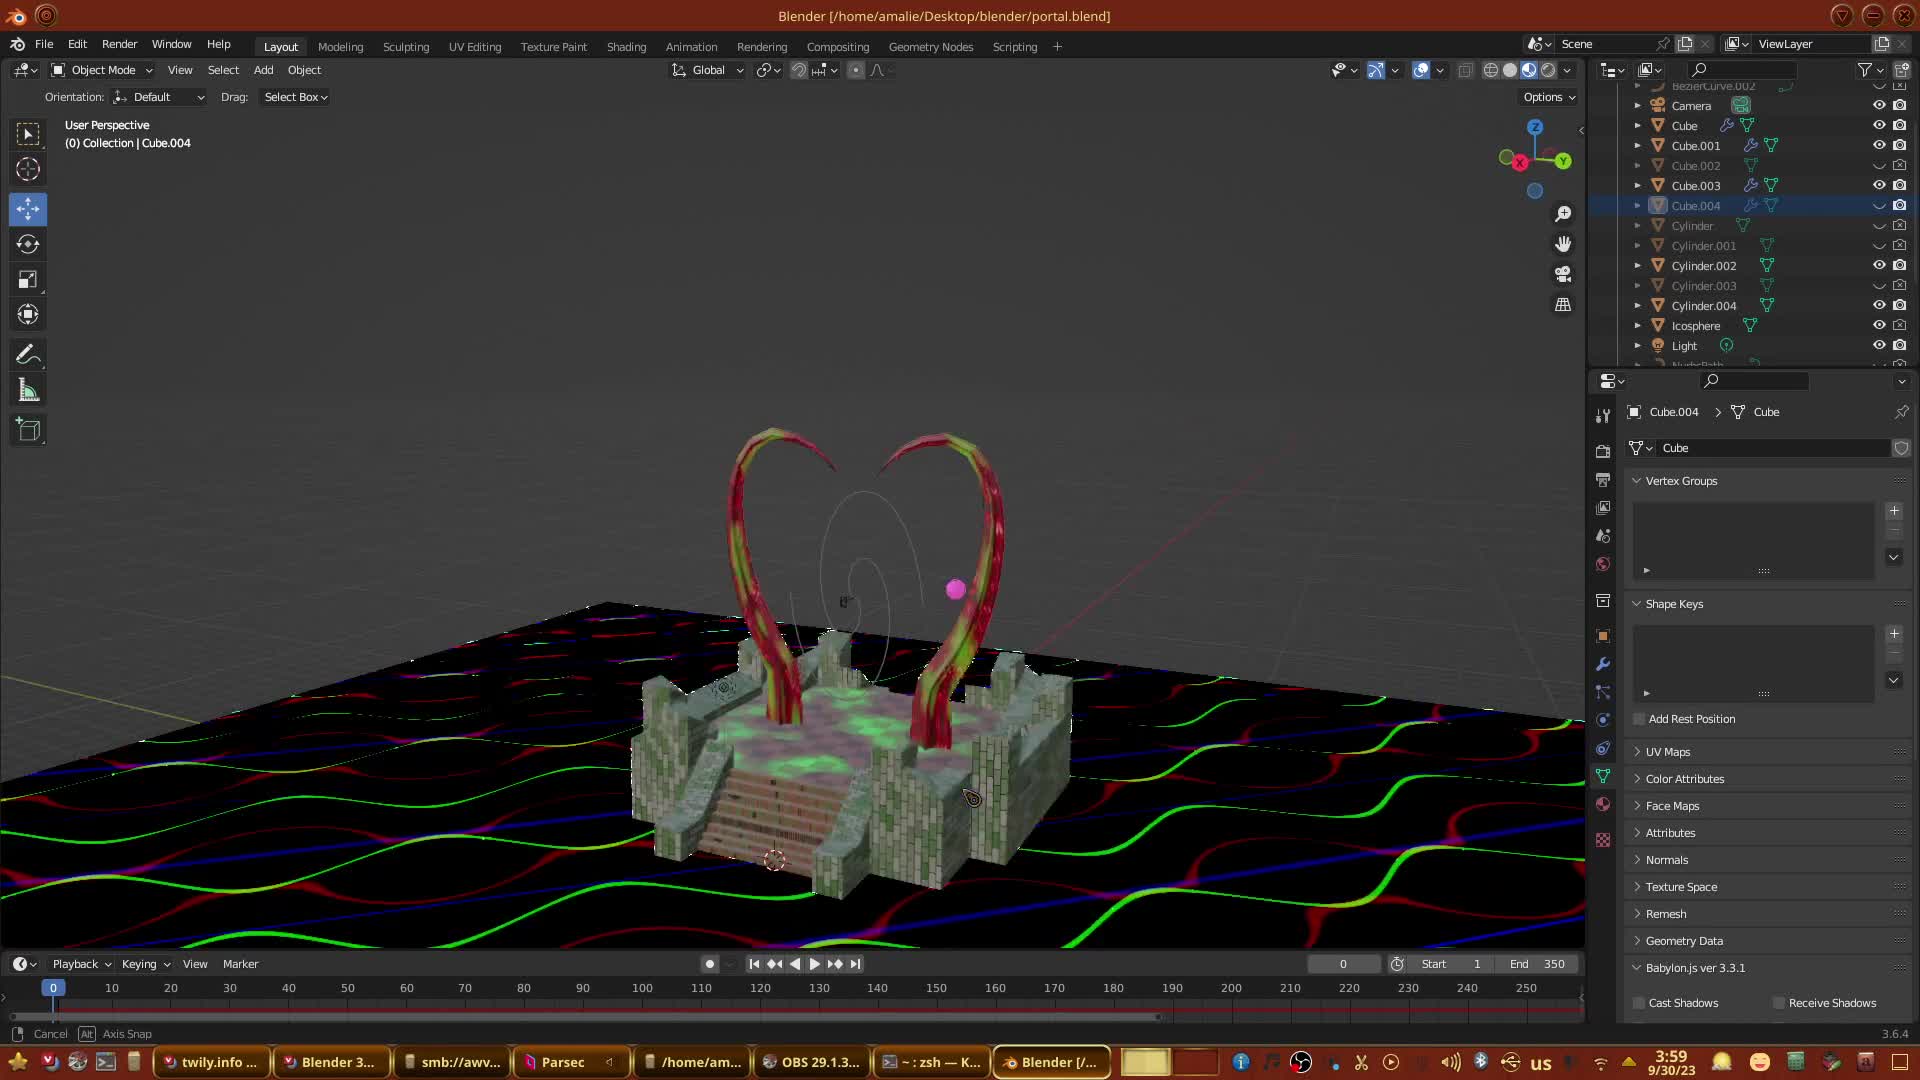Screen dimensions: 1920x1080
Task: Click the viewport Options button
Action: [x=1549, y=97]
